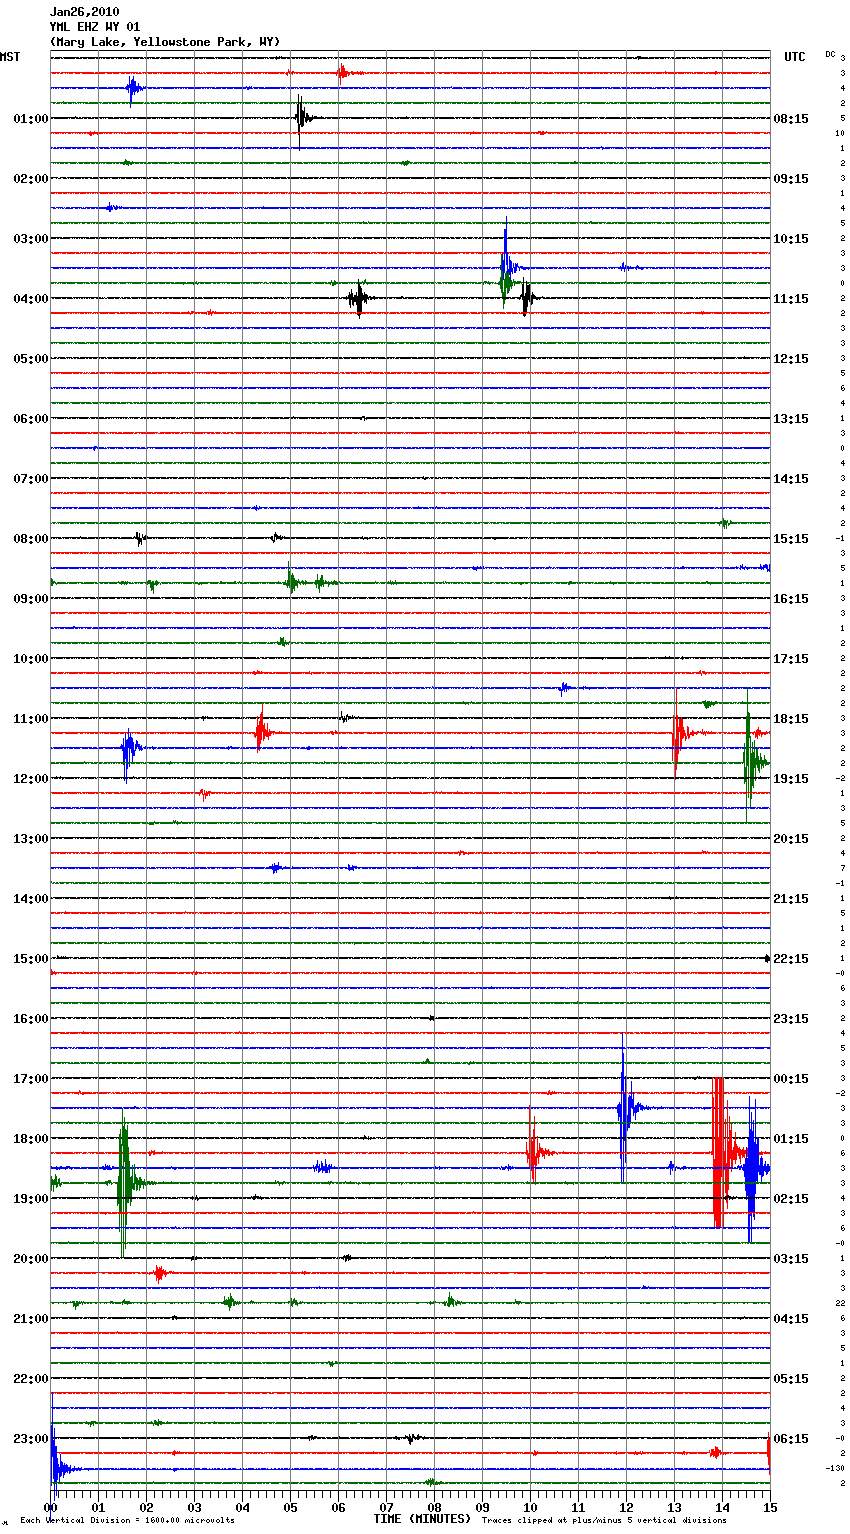Click the 11:15 UTC time label

click(791, 299)
